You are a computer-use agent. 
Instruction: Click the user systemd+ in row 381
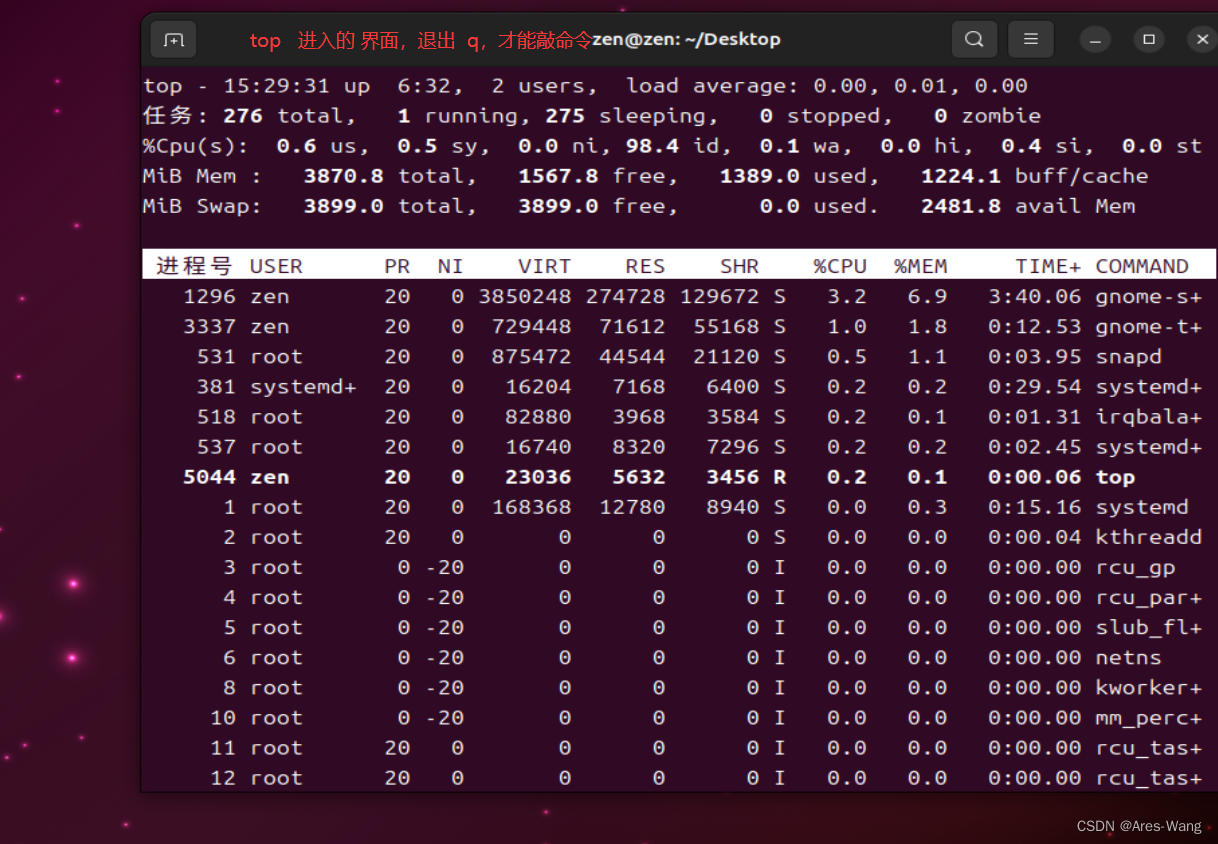(303, 387)
